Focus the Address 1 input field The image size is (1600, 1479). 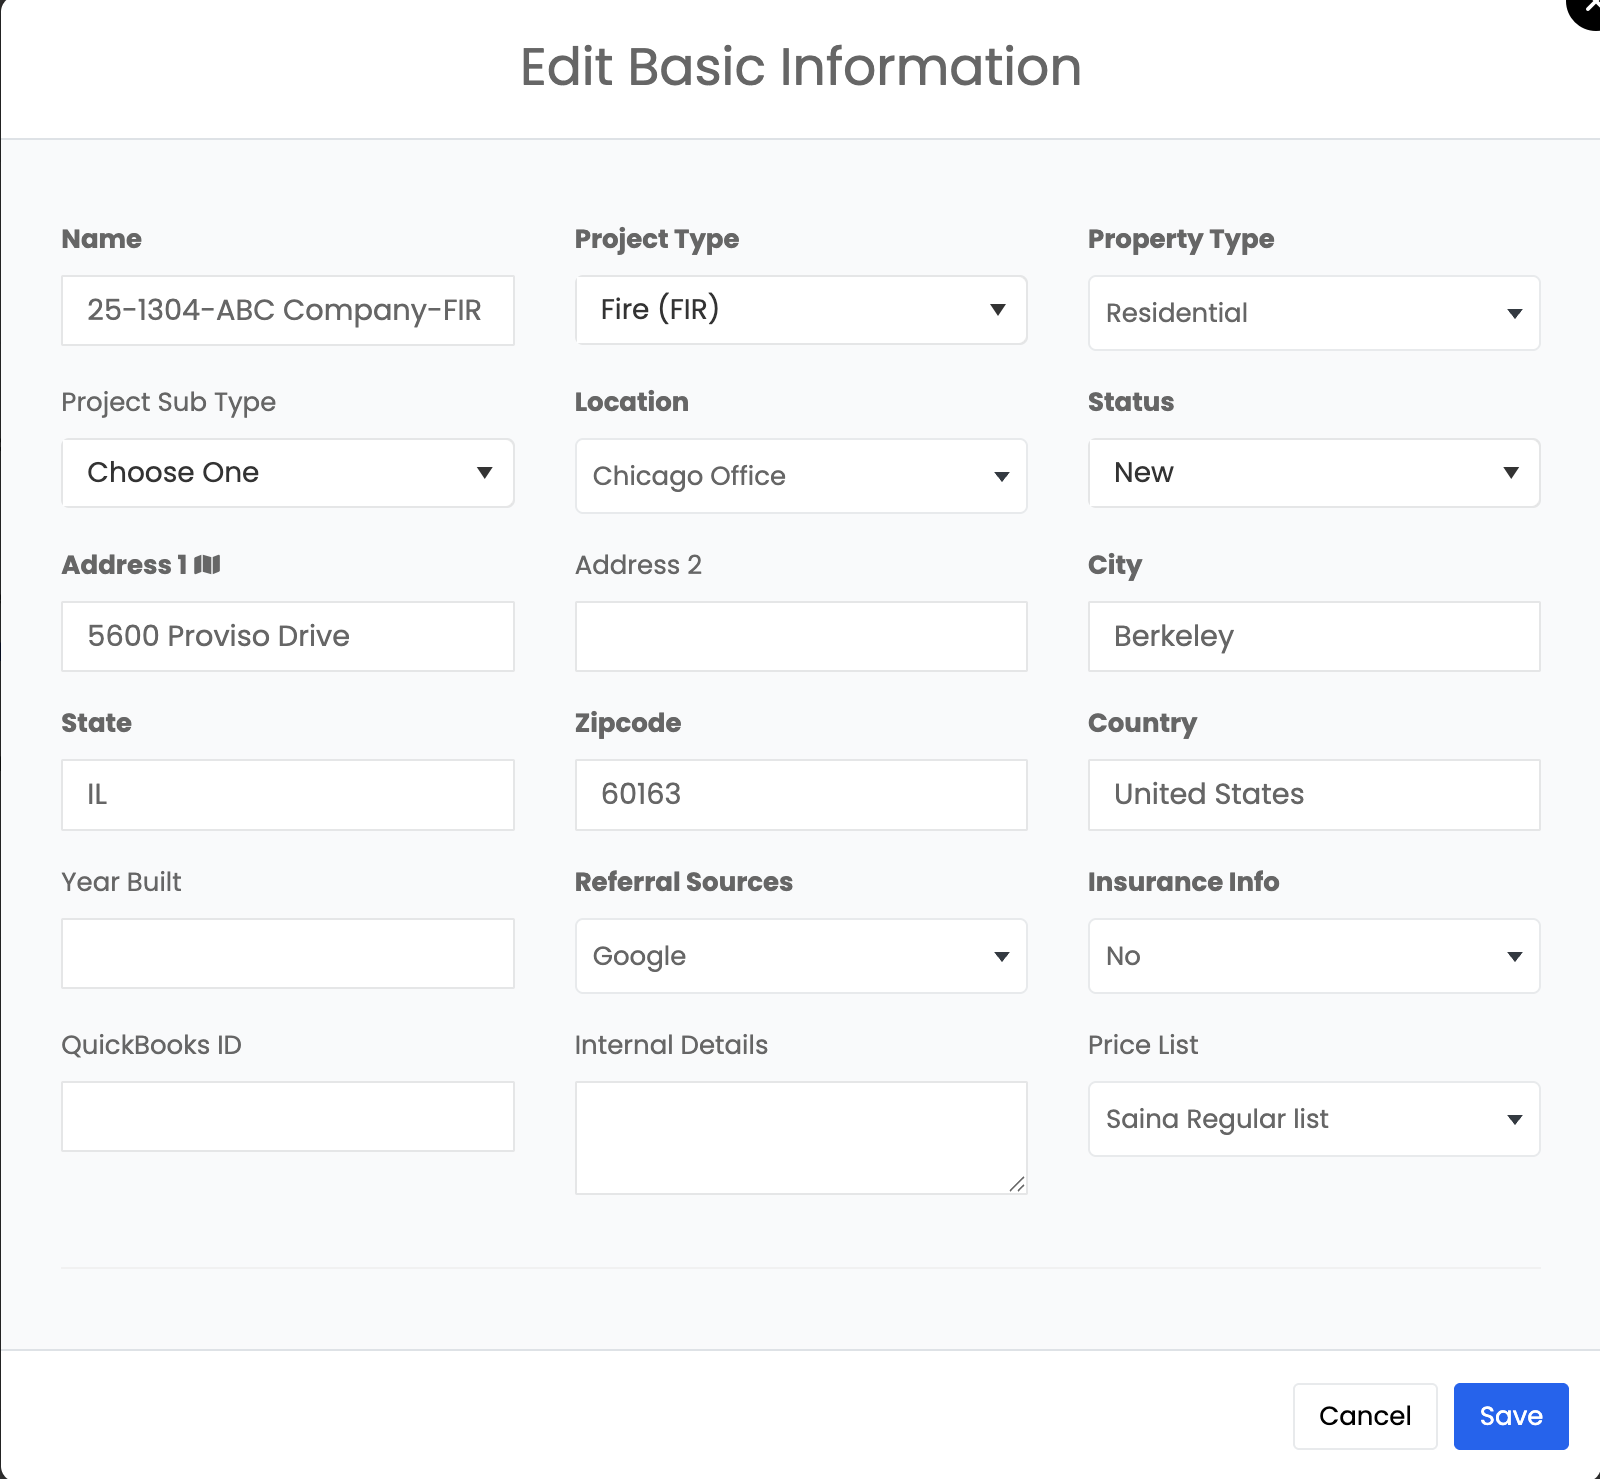click(287, 636)
